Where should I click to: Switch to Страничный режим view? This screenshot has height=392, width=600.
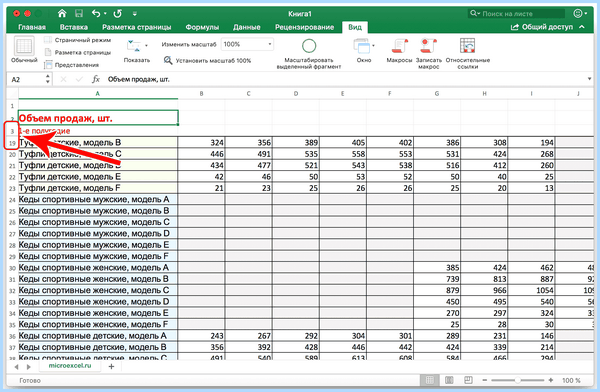tap(78, 40)
